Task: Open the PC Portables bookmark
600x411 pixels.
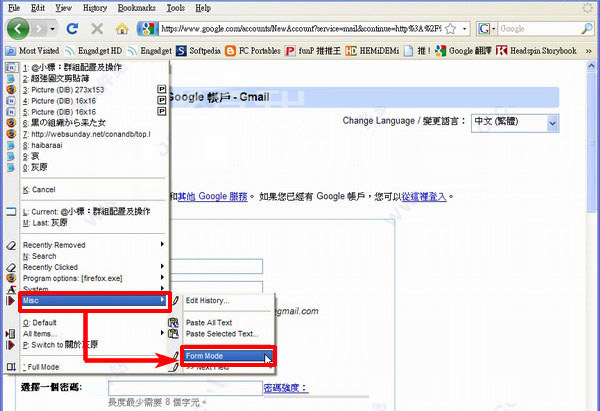Action: point(253,51)
